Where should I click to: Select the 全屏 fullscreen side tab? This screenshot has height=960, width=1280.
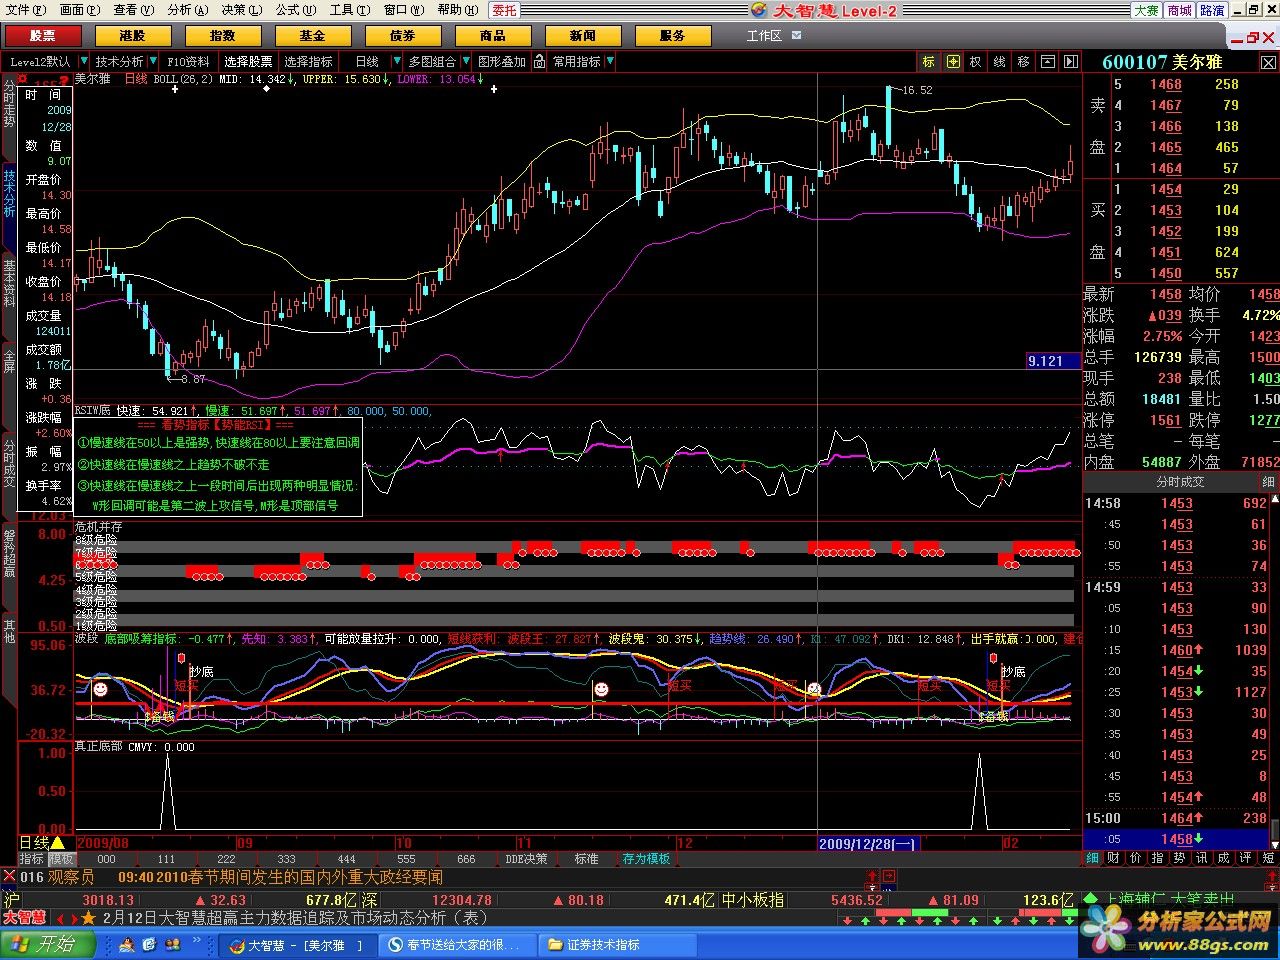tap(9, 360)
